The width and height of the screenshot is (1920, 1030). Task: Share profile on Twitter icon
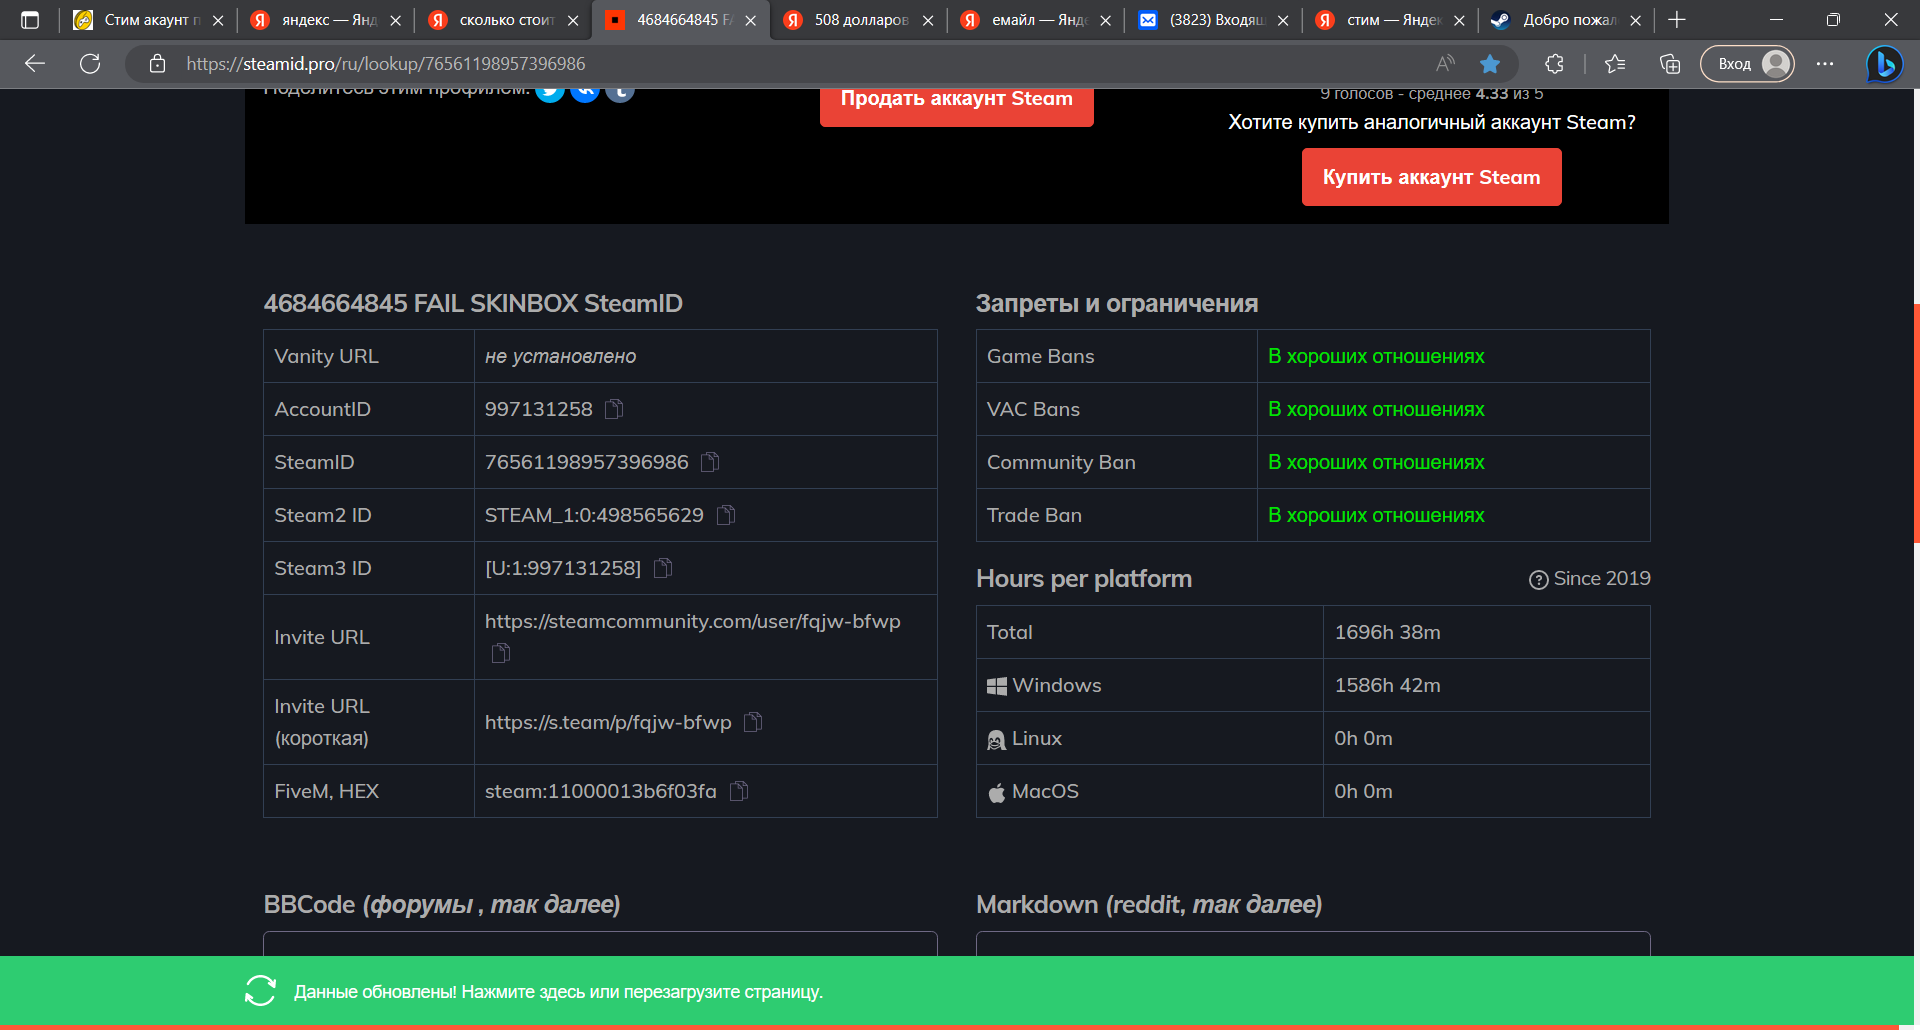[550, 92]
